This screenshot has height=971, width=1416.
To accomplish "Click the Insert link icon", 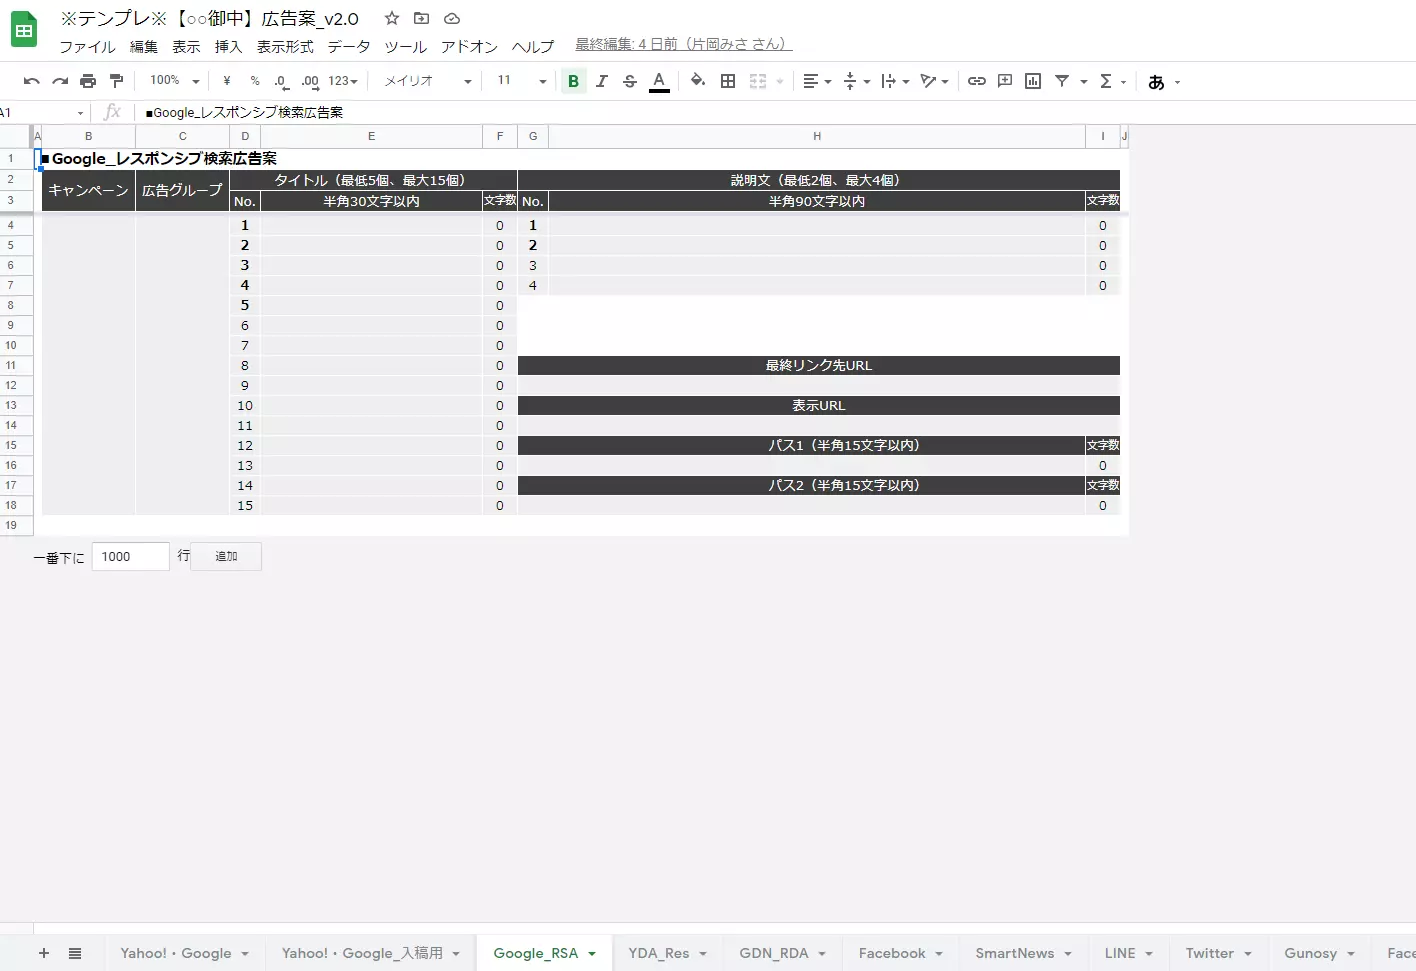I will point(976,81).
